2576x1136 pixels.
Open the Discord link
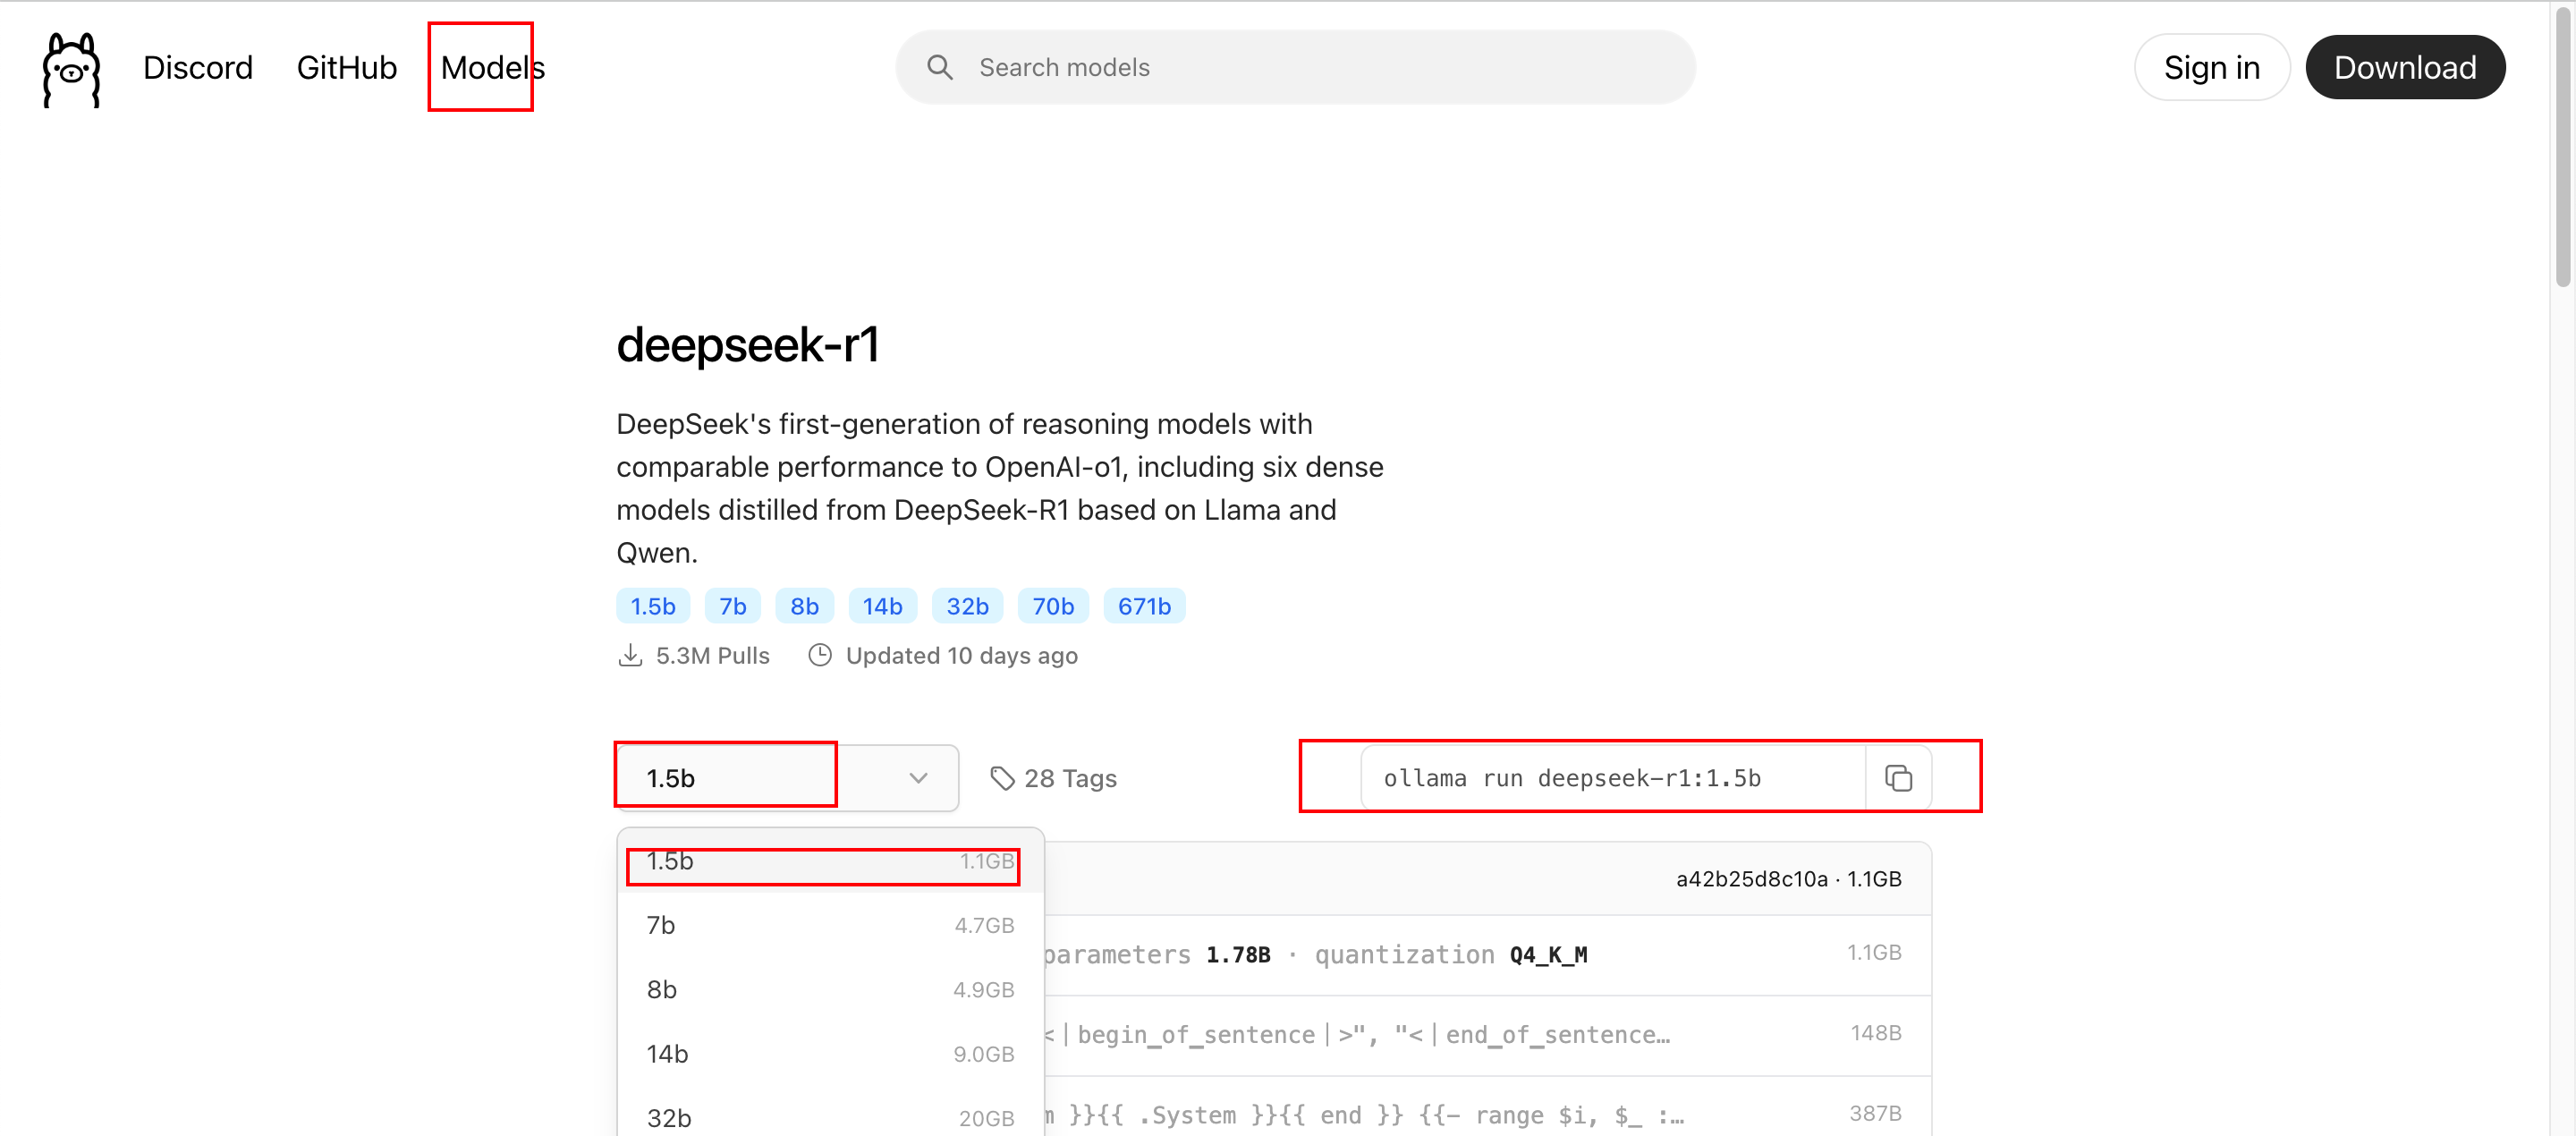(198, 68)
